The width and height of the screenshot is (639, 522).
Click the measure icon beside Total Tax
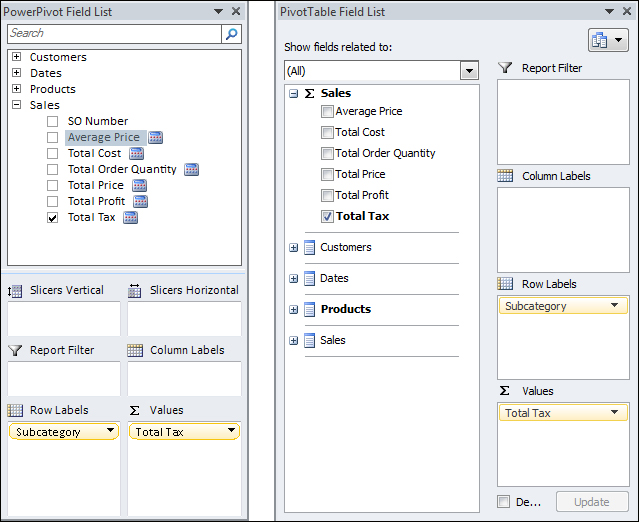[130, 218]
